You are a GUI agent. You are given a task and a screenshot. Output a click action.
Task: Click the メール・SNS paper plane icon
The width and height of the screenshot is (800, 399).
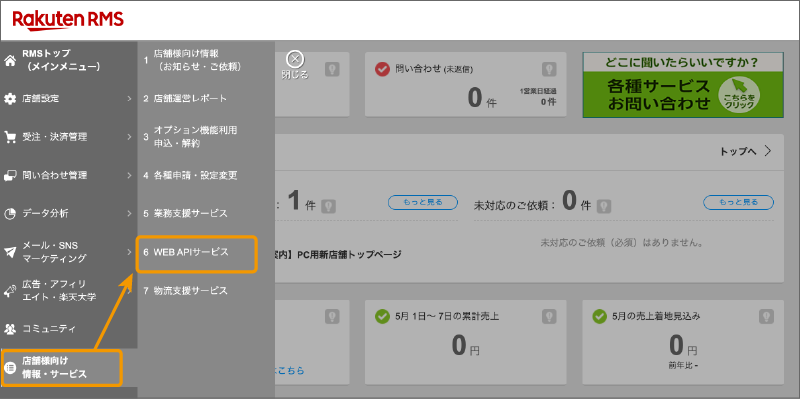[x=10, y=252]
